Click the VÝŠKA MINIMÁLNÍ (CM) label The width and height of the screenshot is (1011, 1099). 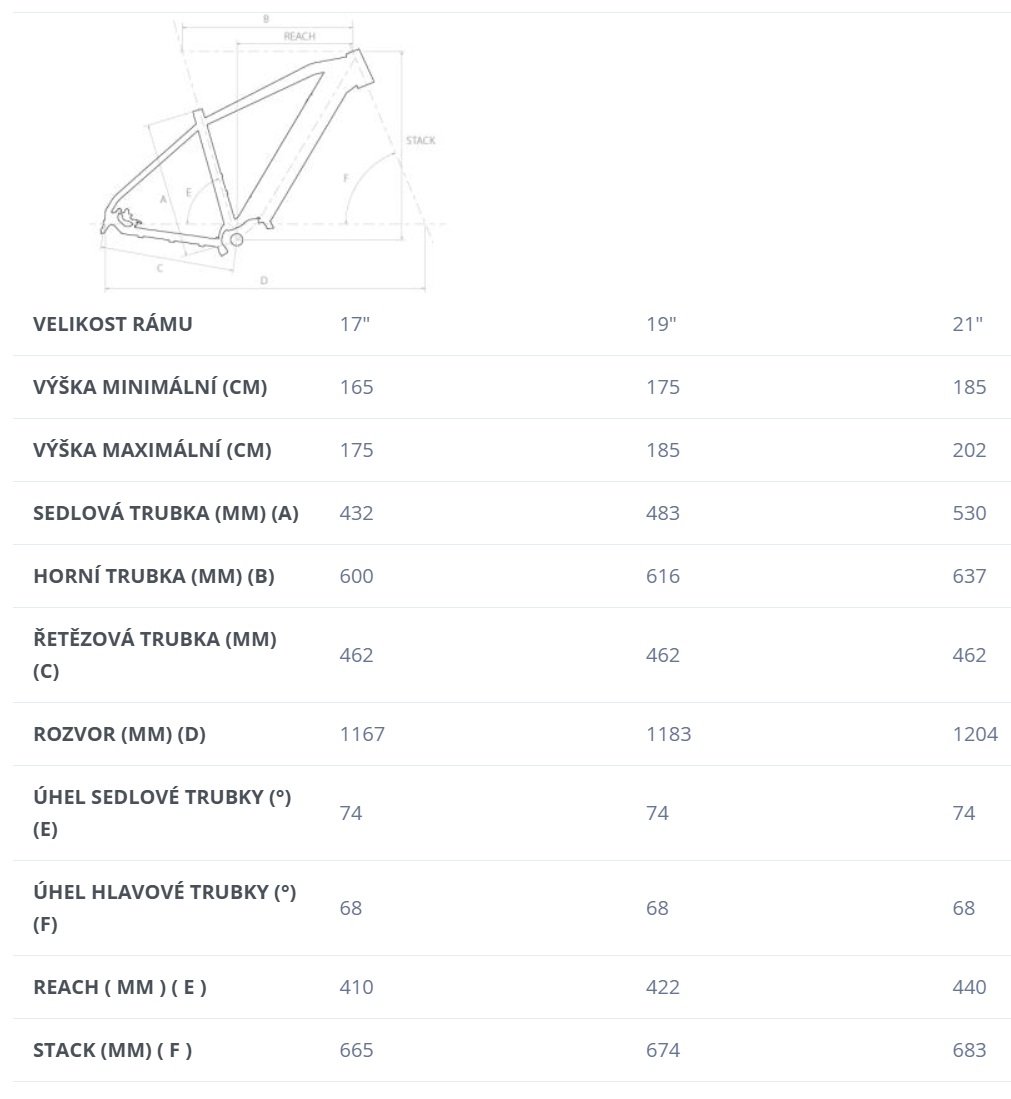tap(150, 387)
